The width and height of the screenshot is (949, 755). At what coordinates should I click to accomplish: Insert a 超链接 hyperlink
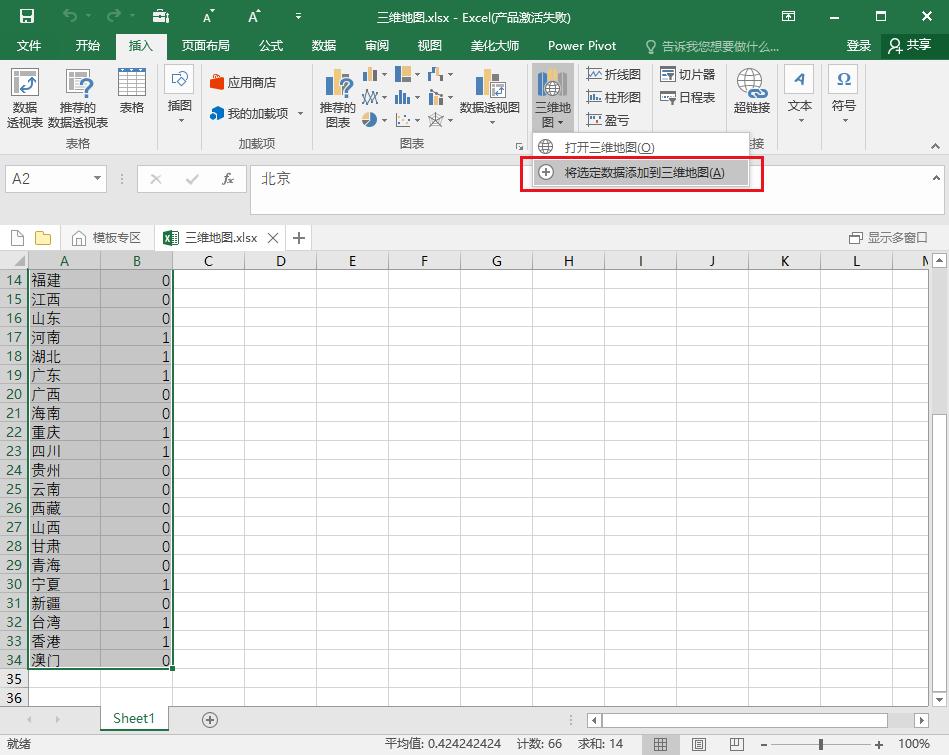click(751, 92)
